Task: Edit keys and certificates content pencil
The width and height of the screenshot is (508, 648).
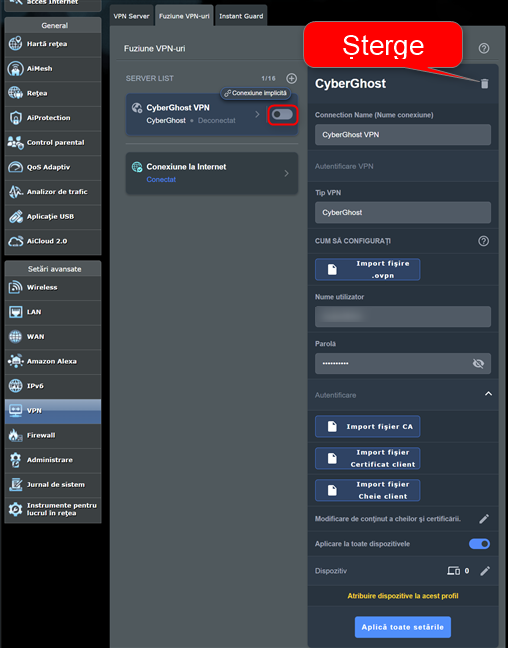Action: click(484, 519)
